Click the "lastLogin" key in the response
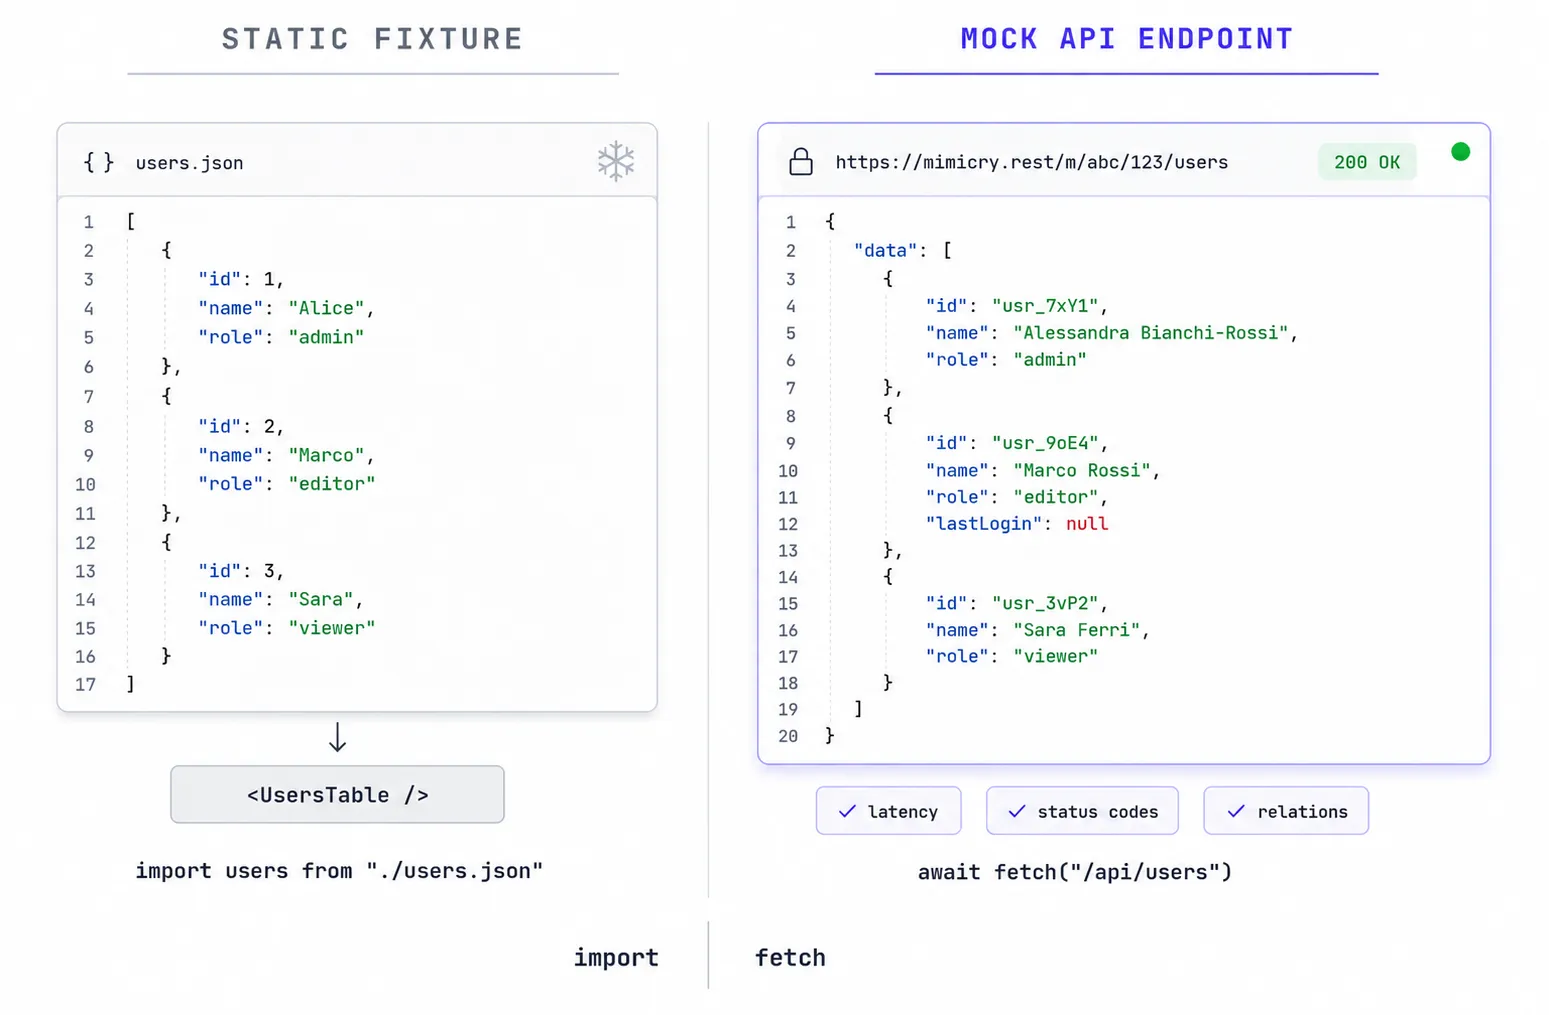This screenshot has height=1015, width=1549. point(984,524)
